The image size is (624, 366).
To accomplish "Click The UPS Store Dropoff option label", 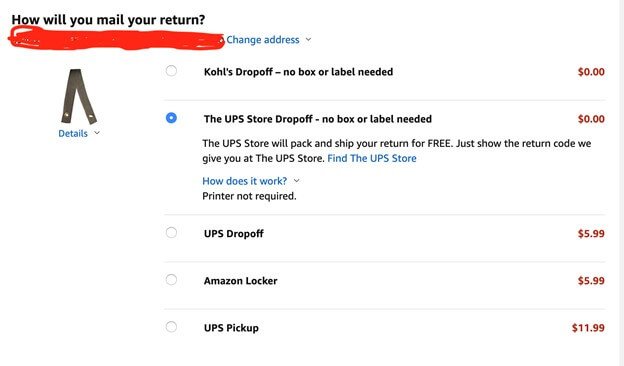I will pyautogui.click(x=318, y=119).
